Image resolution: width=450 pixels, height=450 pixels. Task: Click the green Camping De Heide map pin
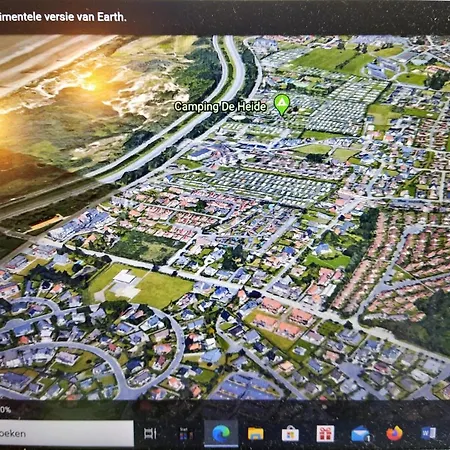pyautogui.click(x=282, y=104)
